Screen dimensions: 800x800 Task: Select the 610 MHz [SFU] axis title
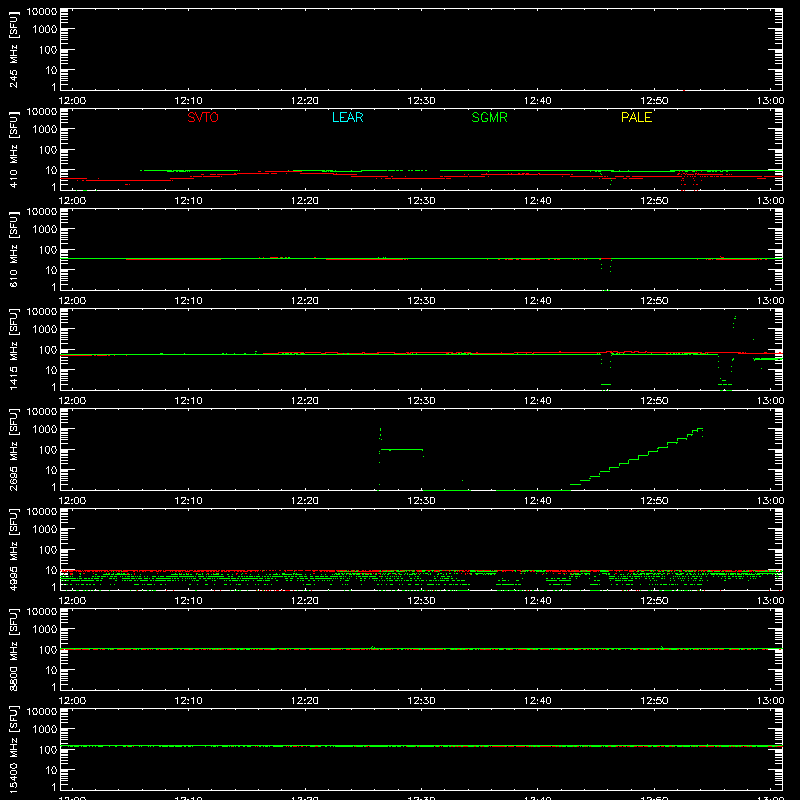(13, 250)
